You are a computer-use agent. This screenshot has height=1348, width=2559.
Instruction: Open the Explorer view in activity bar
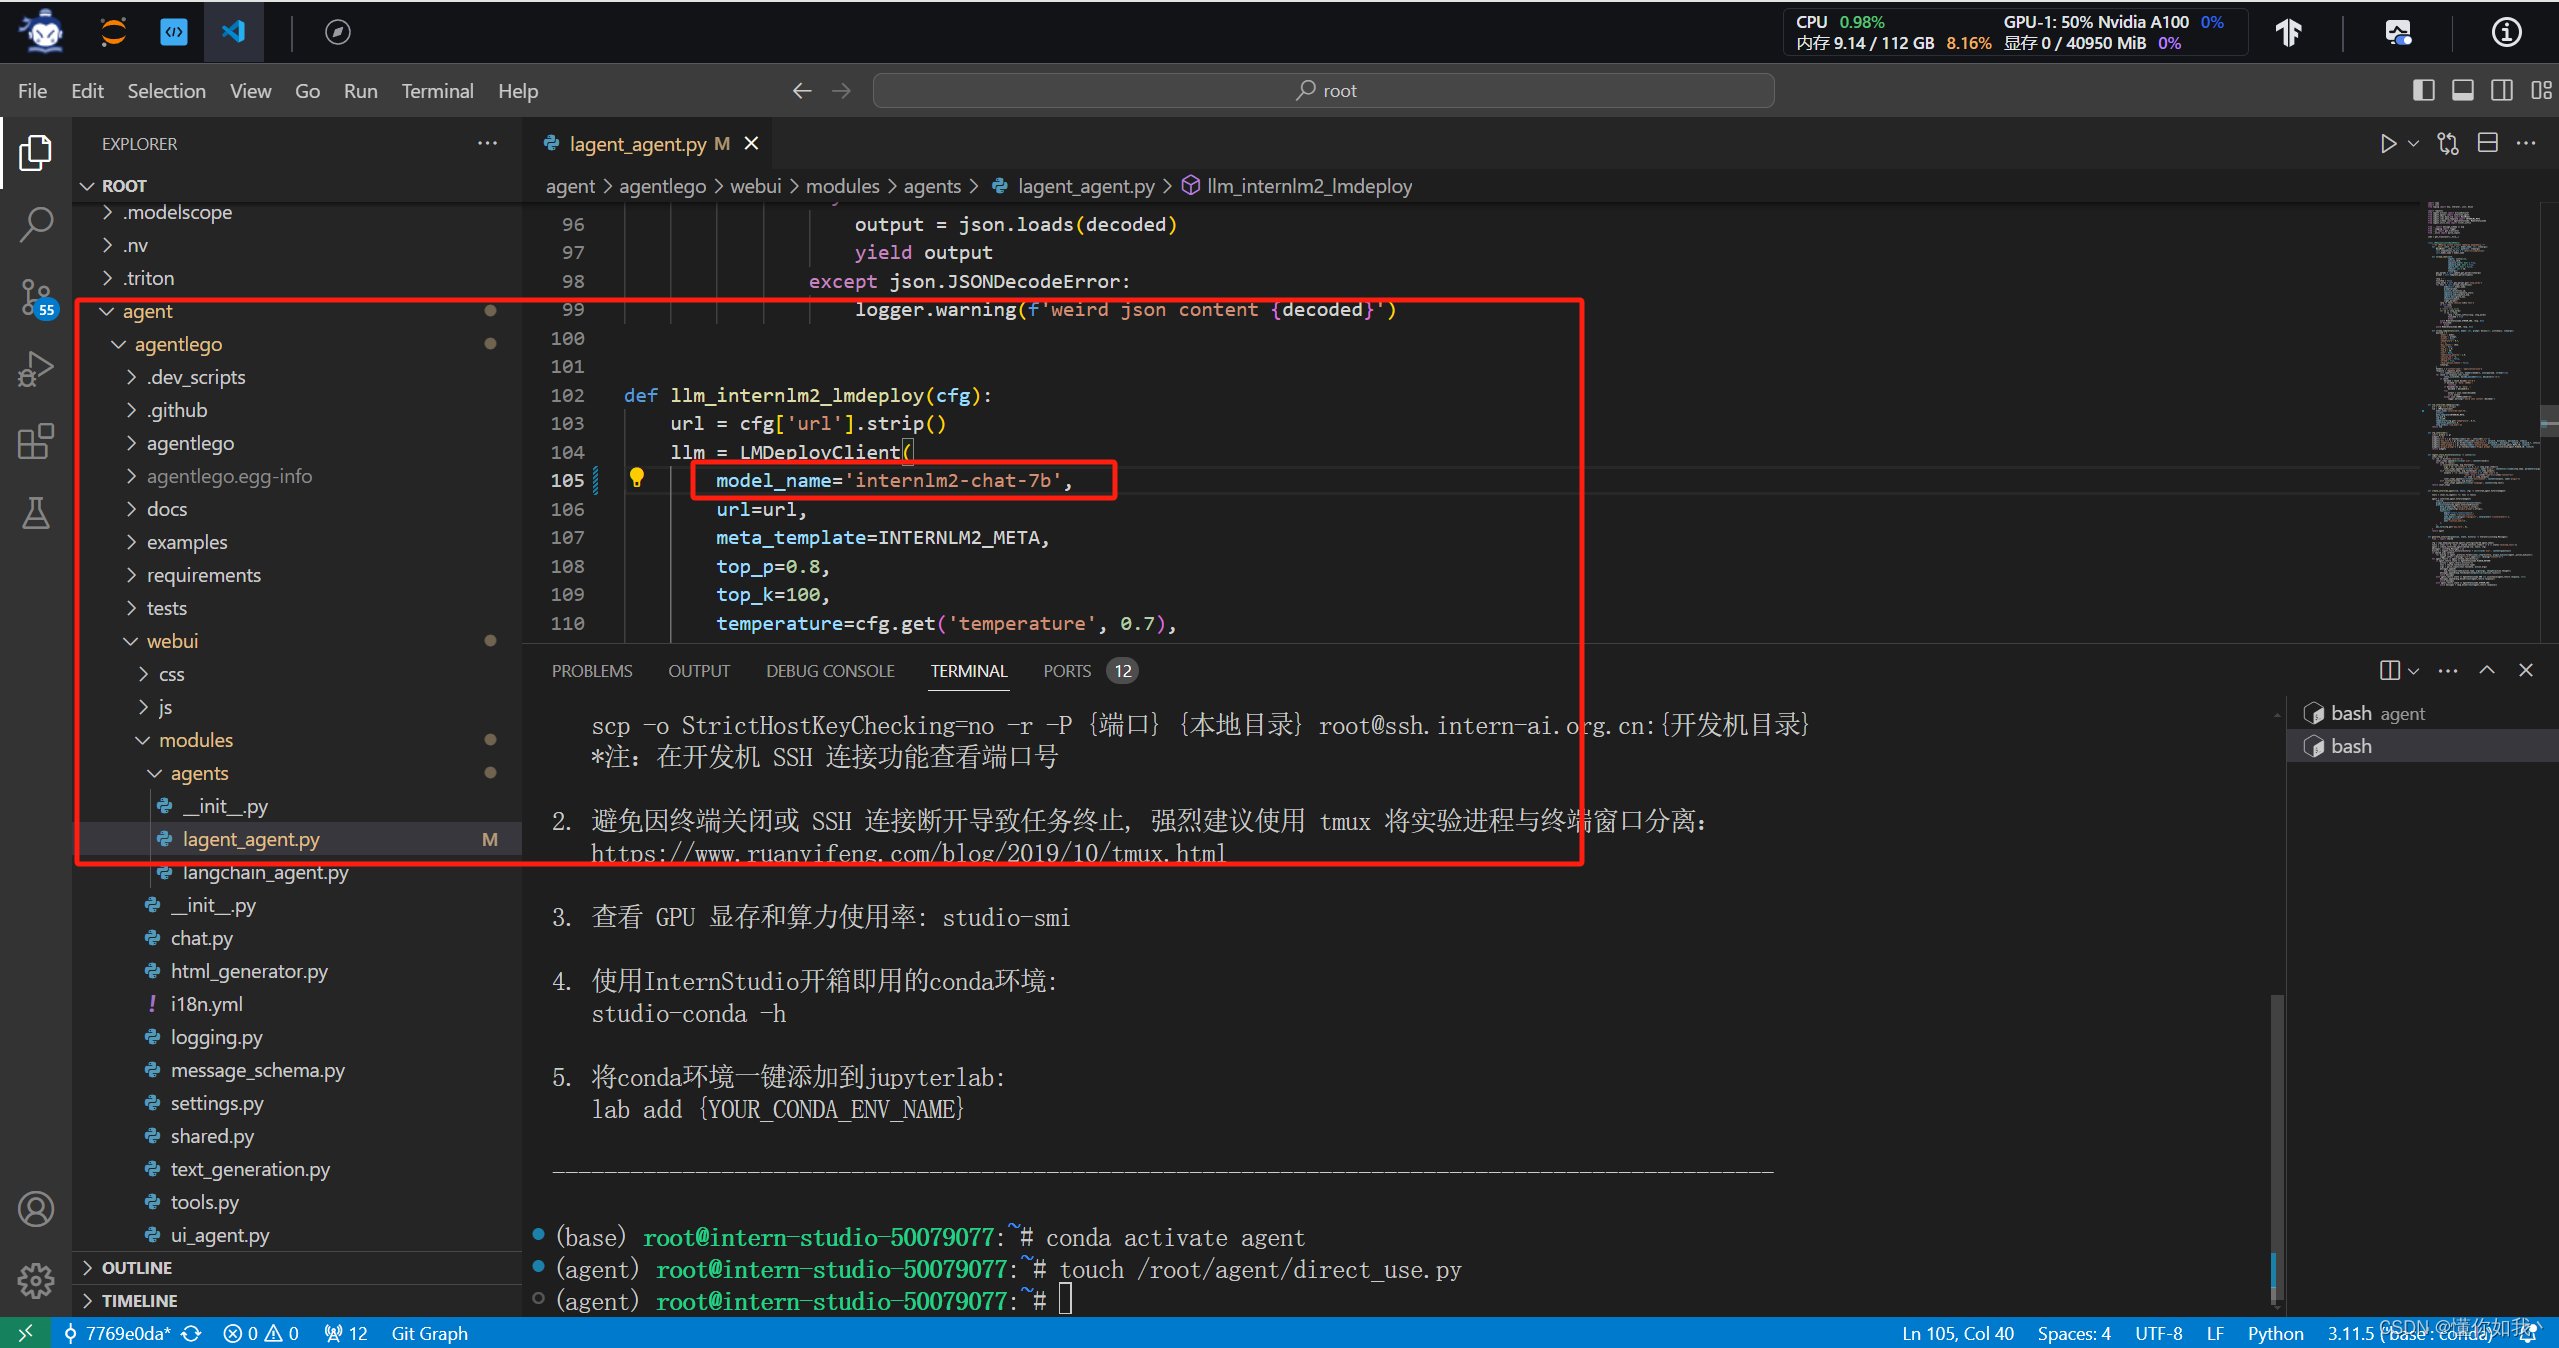(36, 153)
